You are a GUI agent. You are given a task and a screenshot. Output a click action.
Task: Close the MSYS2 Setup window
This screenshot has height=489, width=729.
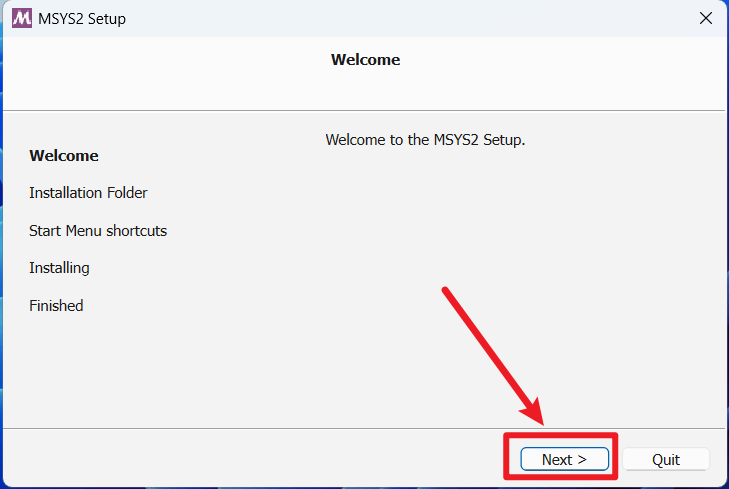coord(705,18)
